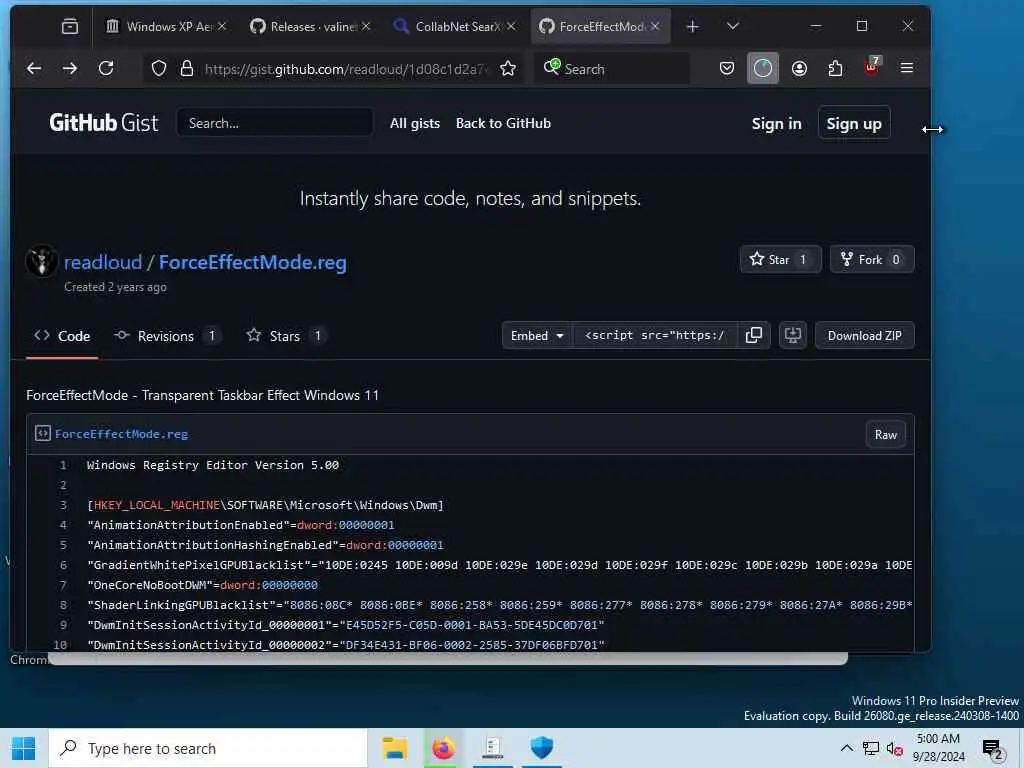The image size is (1024, 768).
Task: View Raw file
Action: [886, 434]
